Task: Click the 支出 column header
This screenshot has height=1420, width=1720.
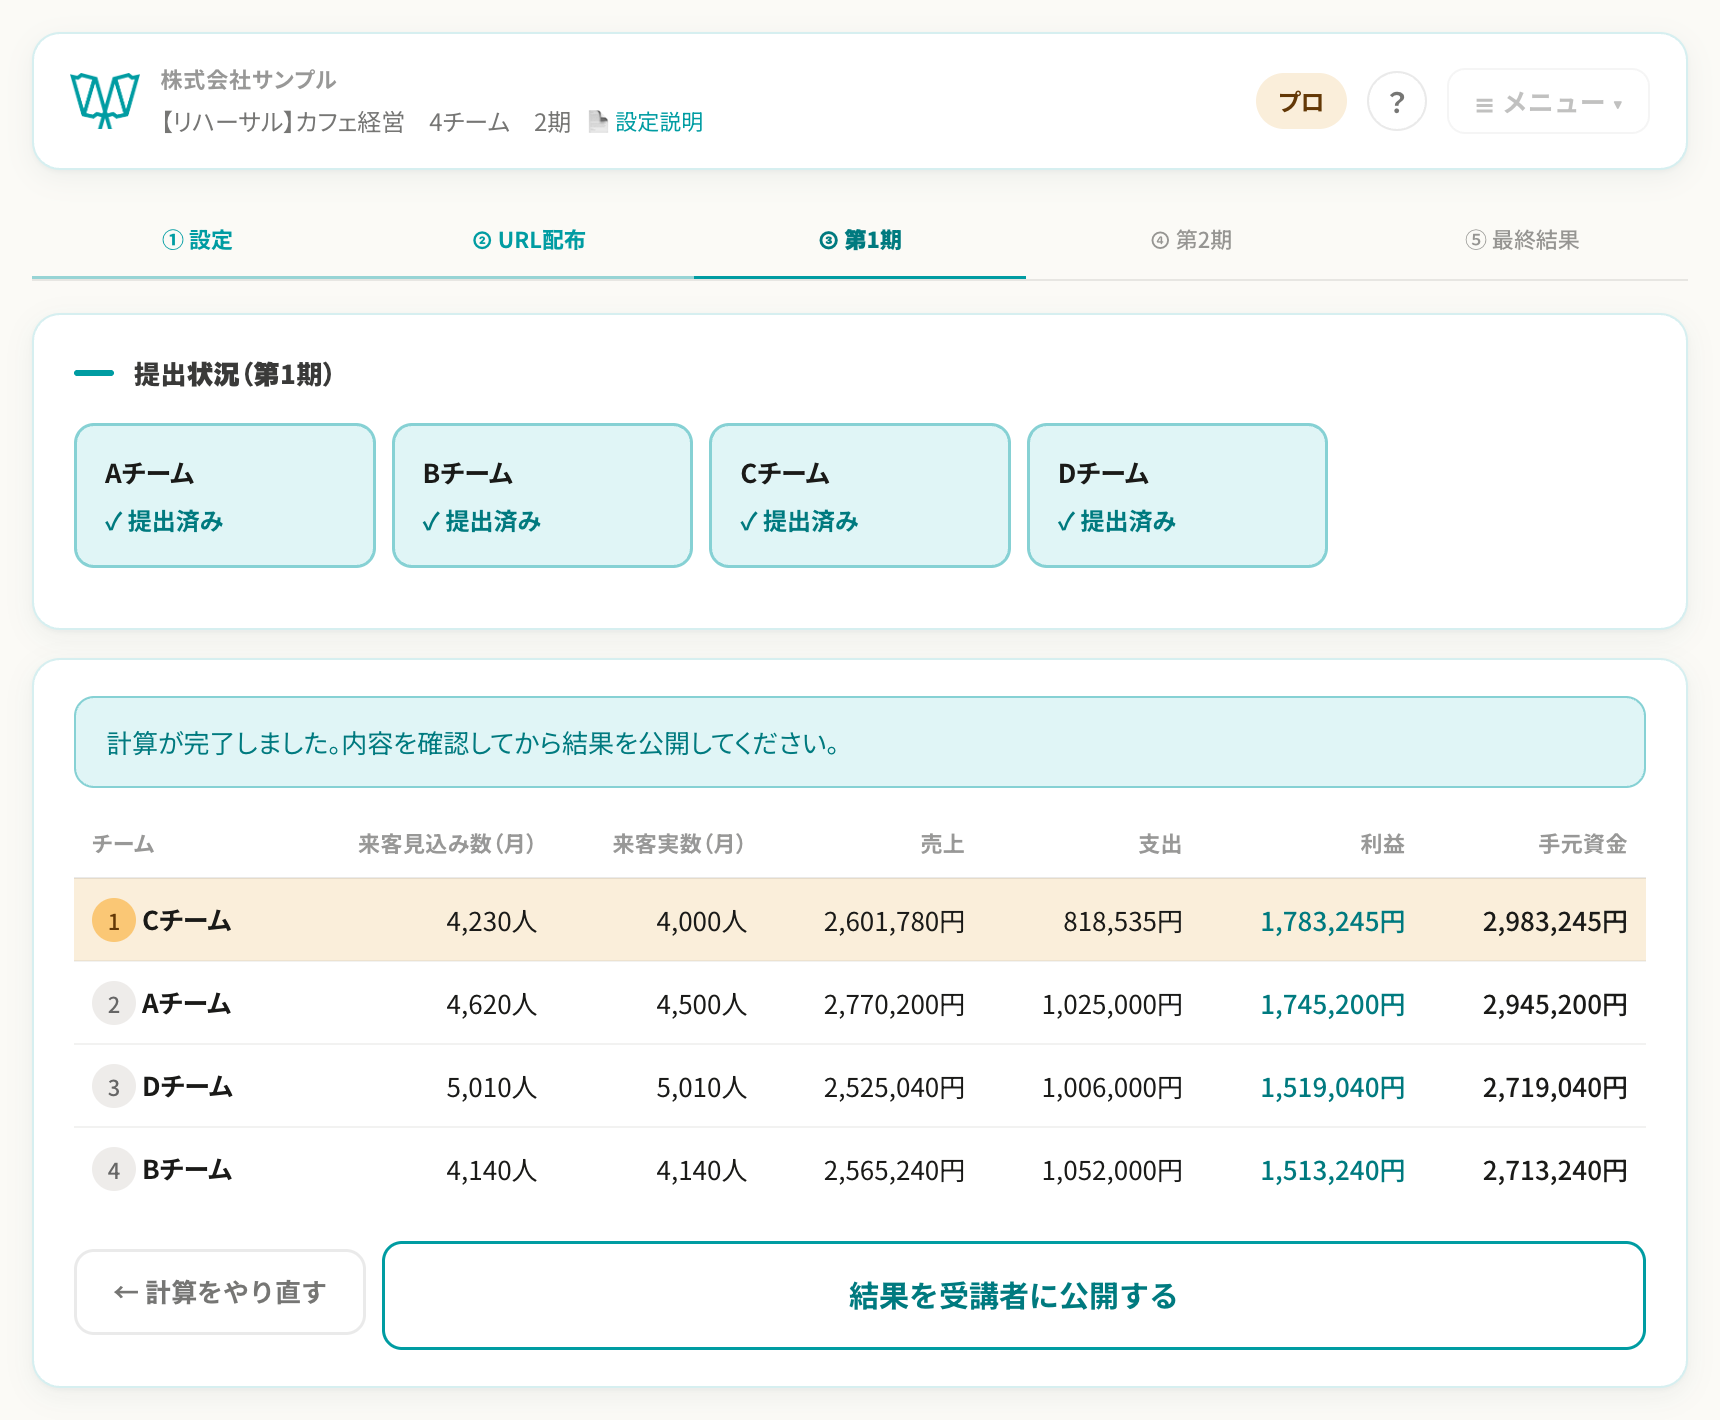Action: (x=1161, y=844)
